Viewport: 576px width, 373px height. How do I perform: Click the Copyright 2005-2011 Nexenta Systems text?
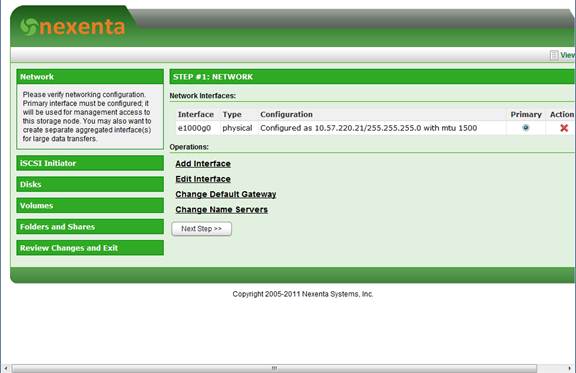click(303, 294)
